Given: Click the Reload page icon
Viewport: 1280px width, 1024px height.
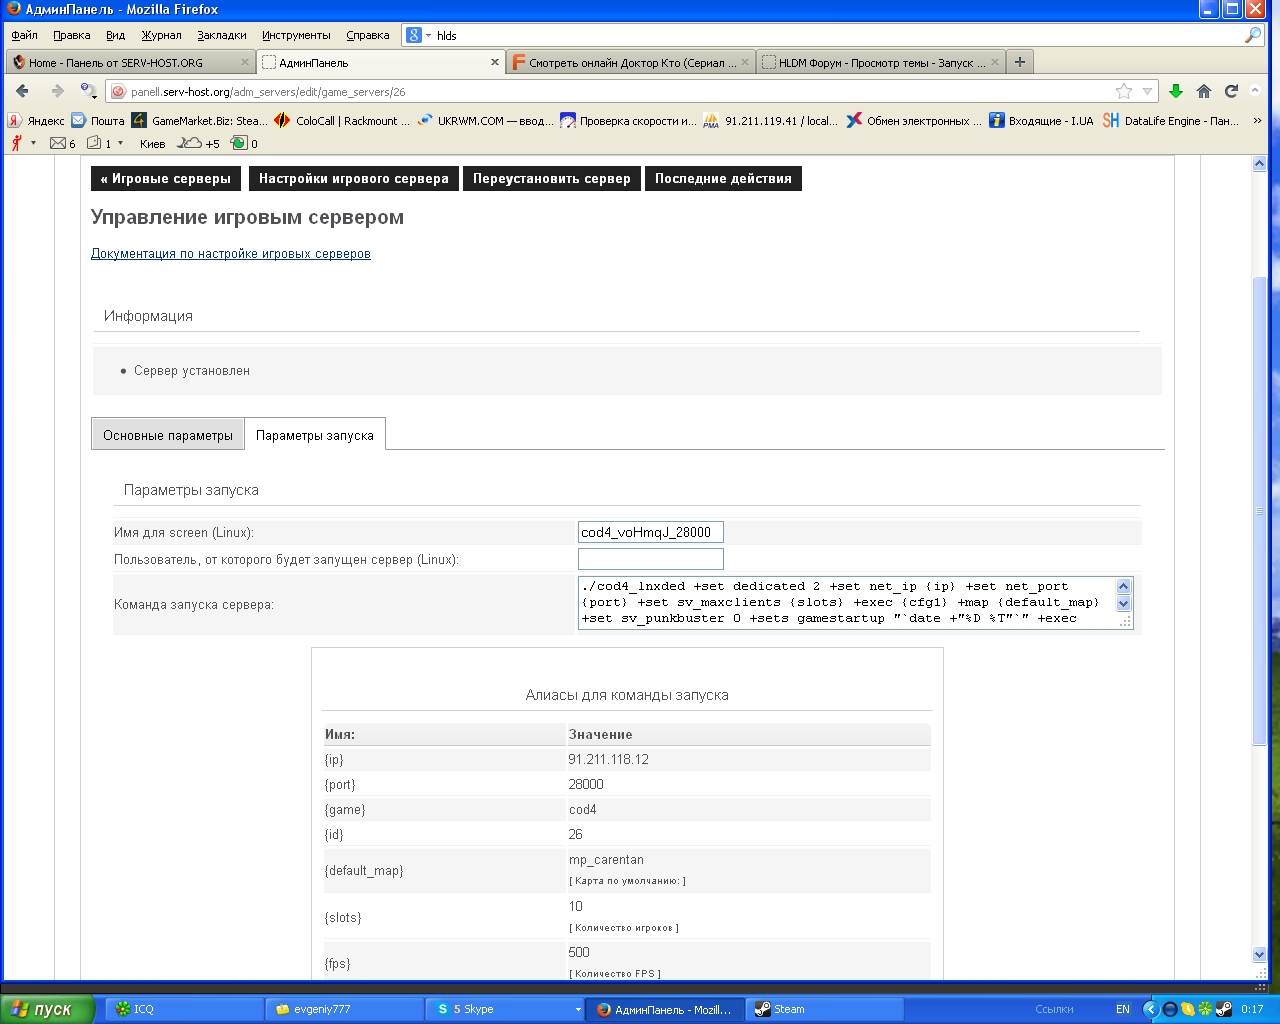Looking at the screenshot, I should [1231, 91].
